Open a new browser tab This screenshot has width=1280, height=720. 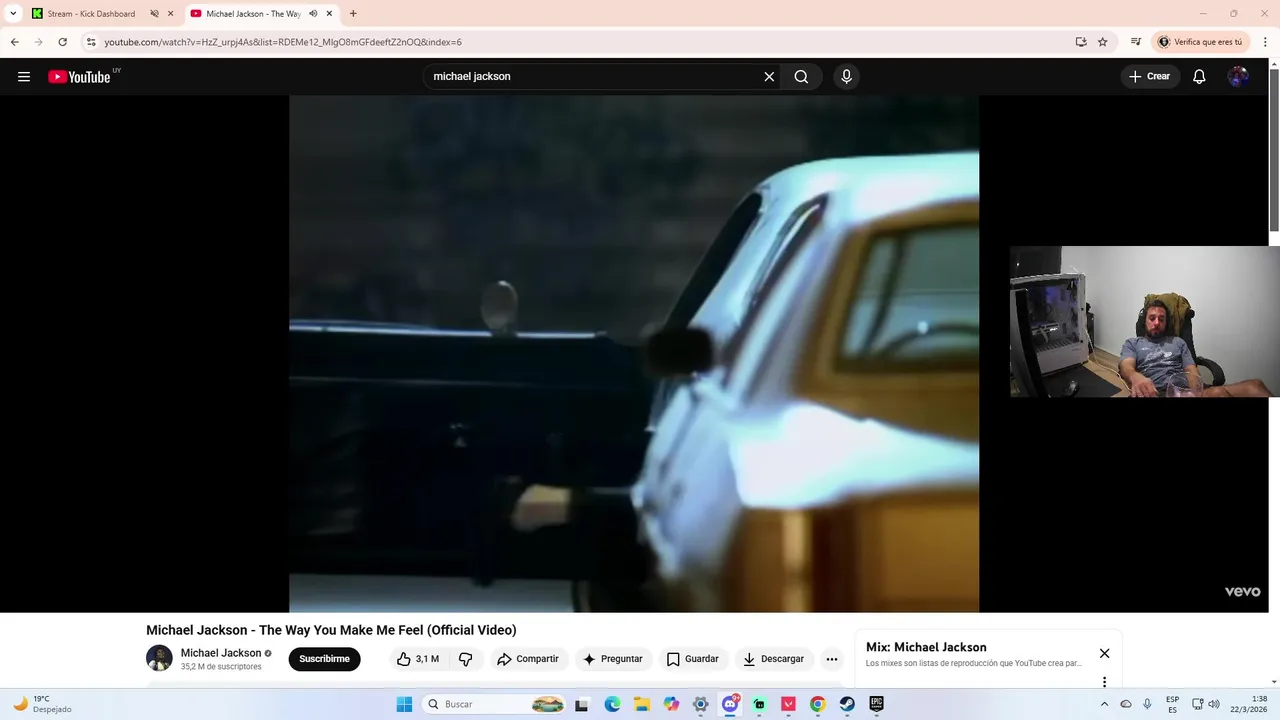tap(353, 14)
